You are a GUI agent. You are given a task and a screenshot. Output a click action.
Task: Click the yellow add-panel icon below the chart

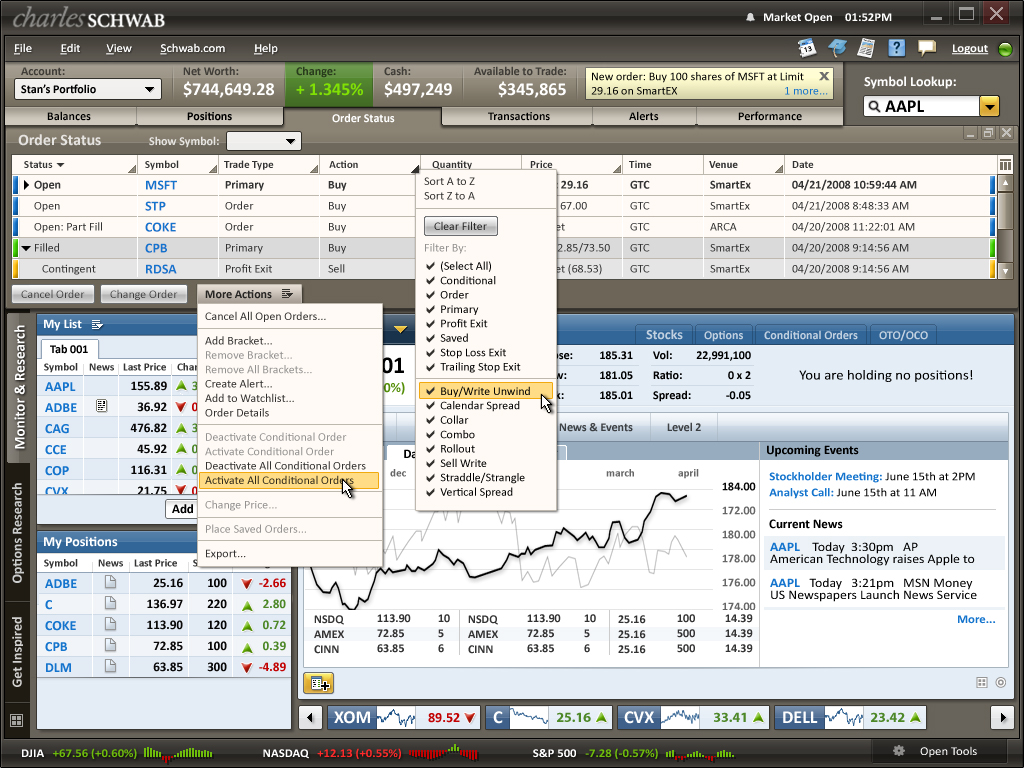319,683
